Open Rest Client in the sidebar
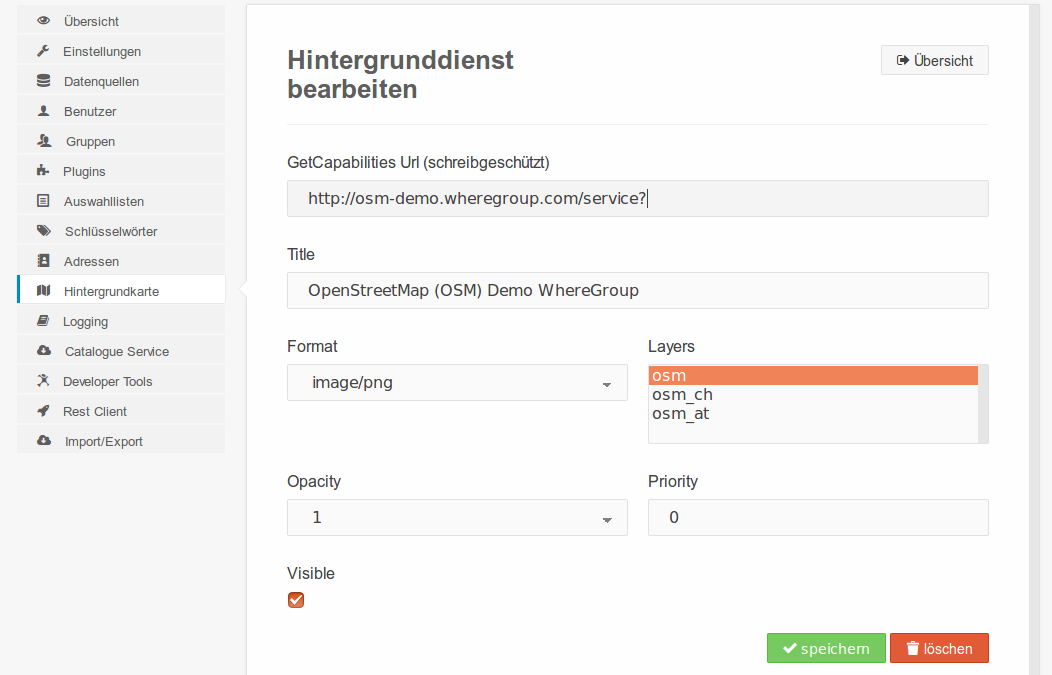Viewport: 1052px width, 675px height. point(121,411)
